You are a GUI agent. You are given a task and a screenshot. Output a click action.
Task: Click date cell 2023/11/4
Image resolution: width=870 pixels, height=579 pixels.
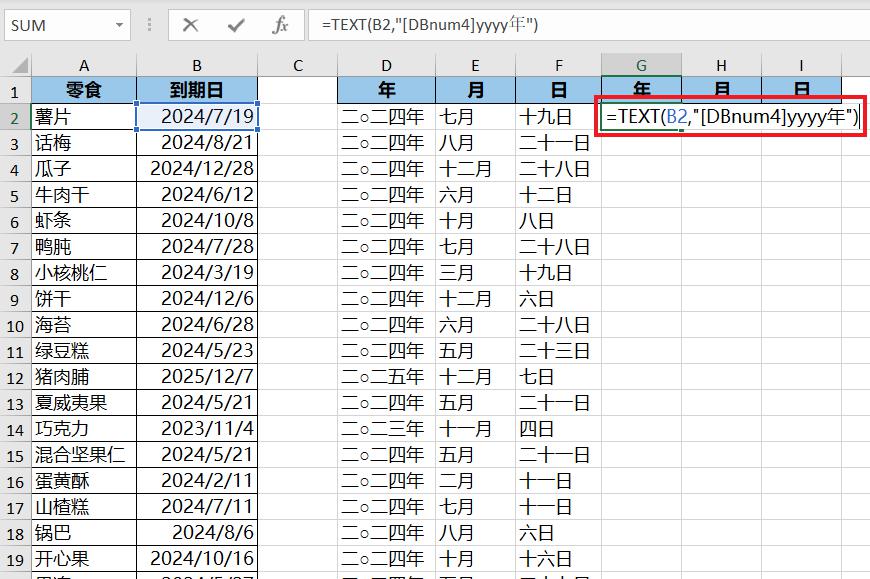[197, 429]
